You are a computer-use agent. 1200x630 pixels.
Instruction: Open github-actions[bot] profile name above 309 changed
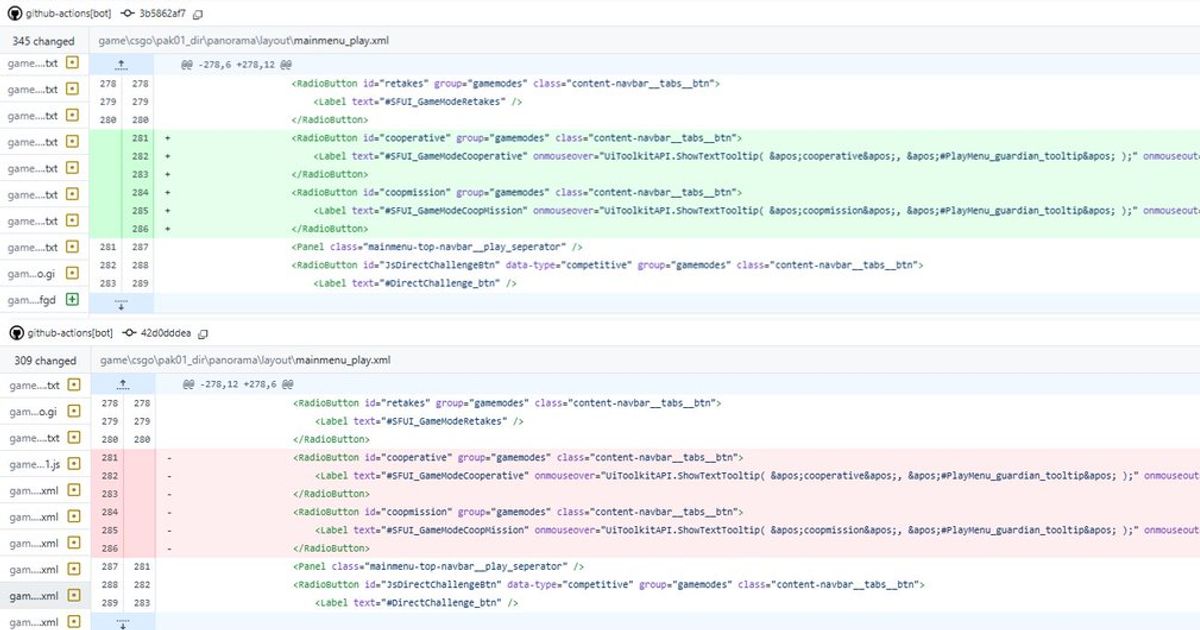pos(69,333)
